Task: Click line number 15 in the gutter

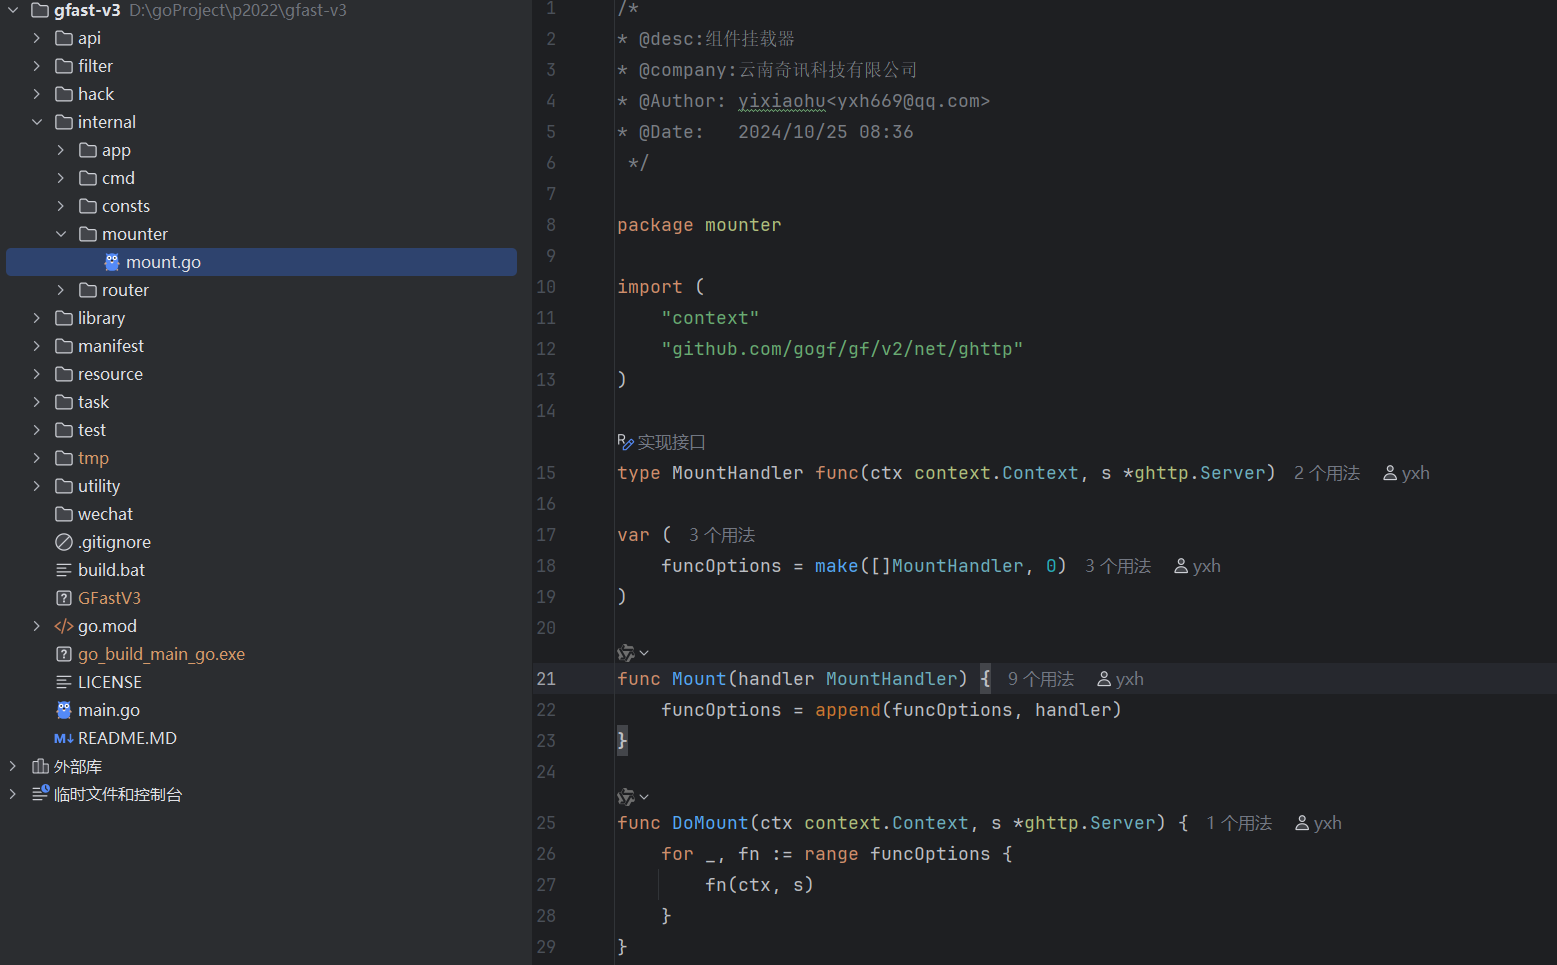Action: click(546, 473)
